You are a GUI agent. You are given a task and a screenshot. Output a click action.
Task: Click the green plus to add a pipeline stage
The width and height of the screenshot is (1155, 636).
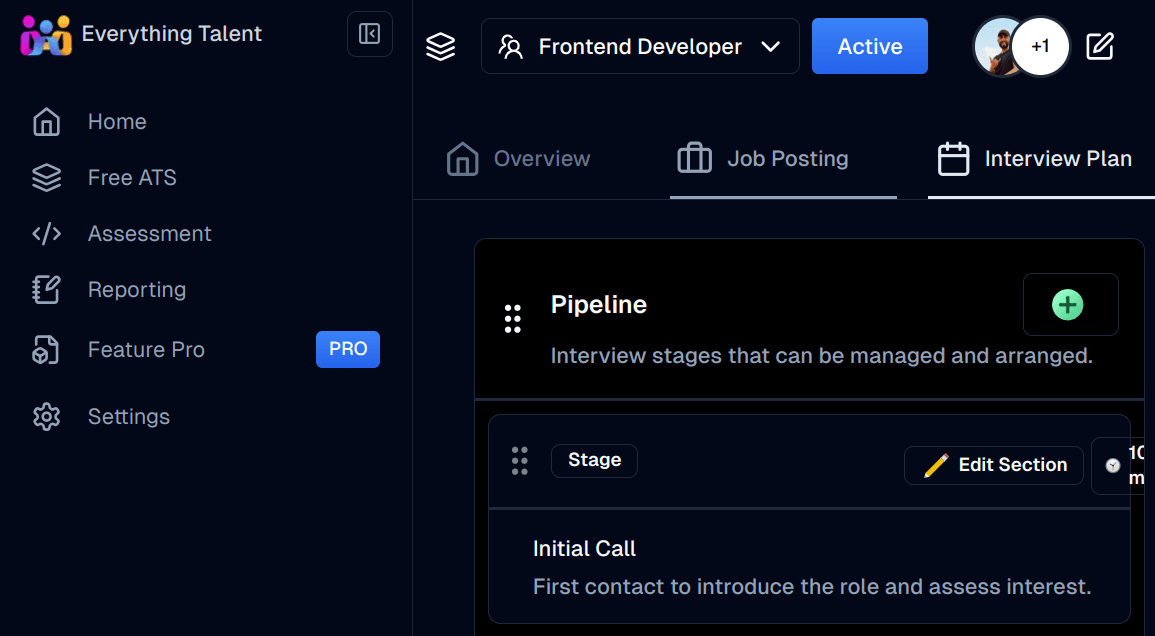[x=1070, y=304]
